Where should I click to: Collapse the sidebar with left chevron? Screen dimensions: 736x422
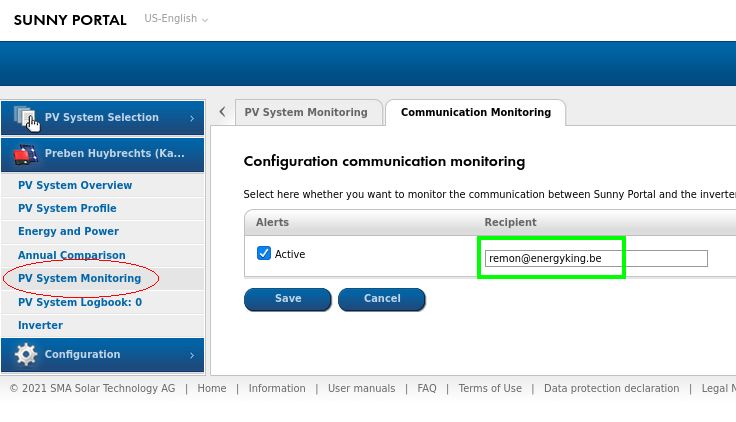pos(222,112)
